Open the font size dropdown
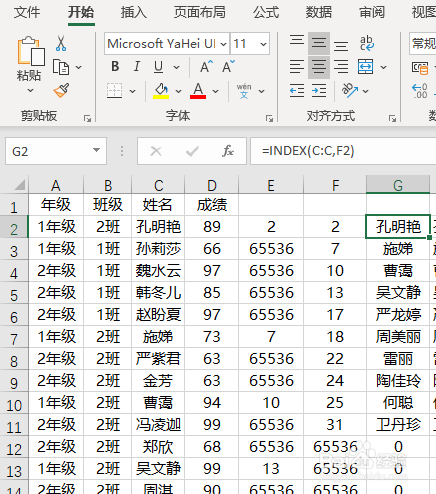 point(263,44)
